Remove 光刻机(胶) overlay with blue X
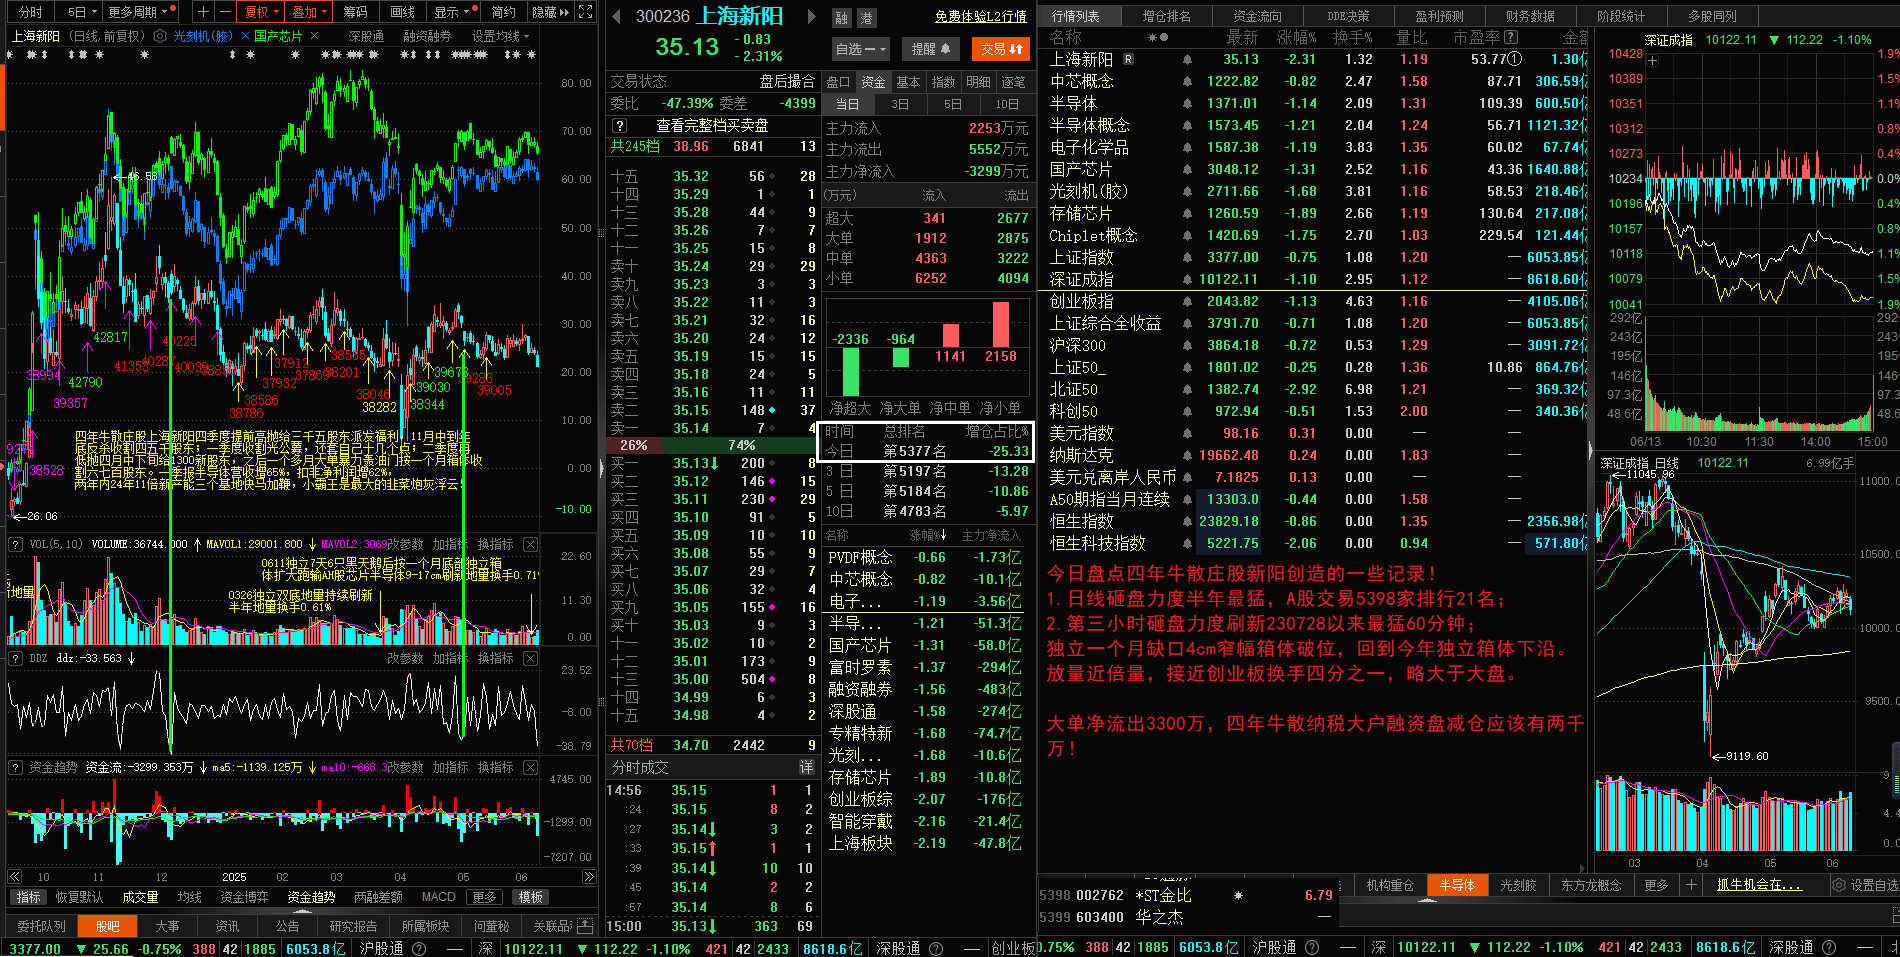 [x=245, y=36]
